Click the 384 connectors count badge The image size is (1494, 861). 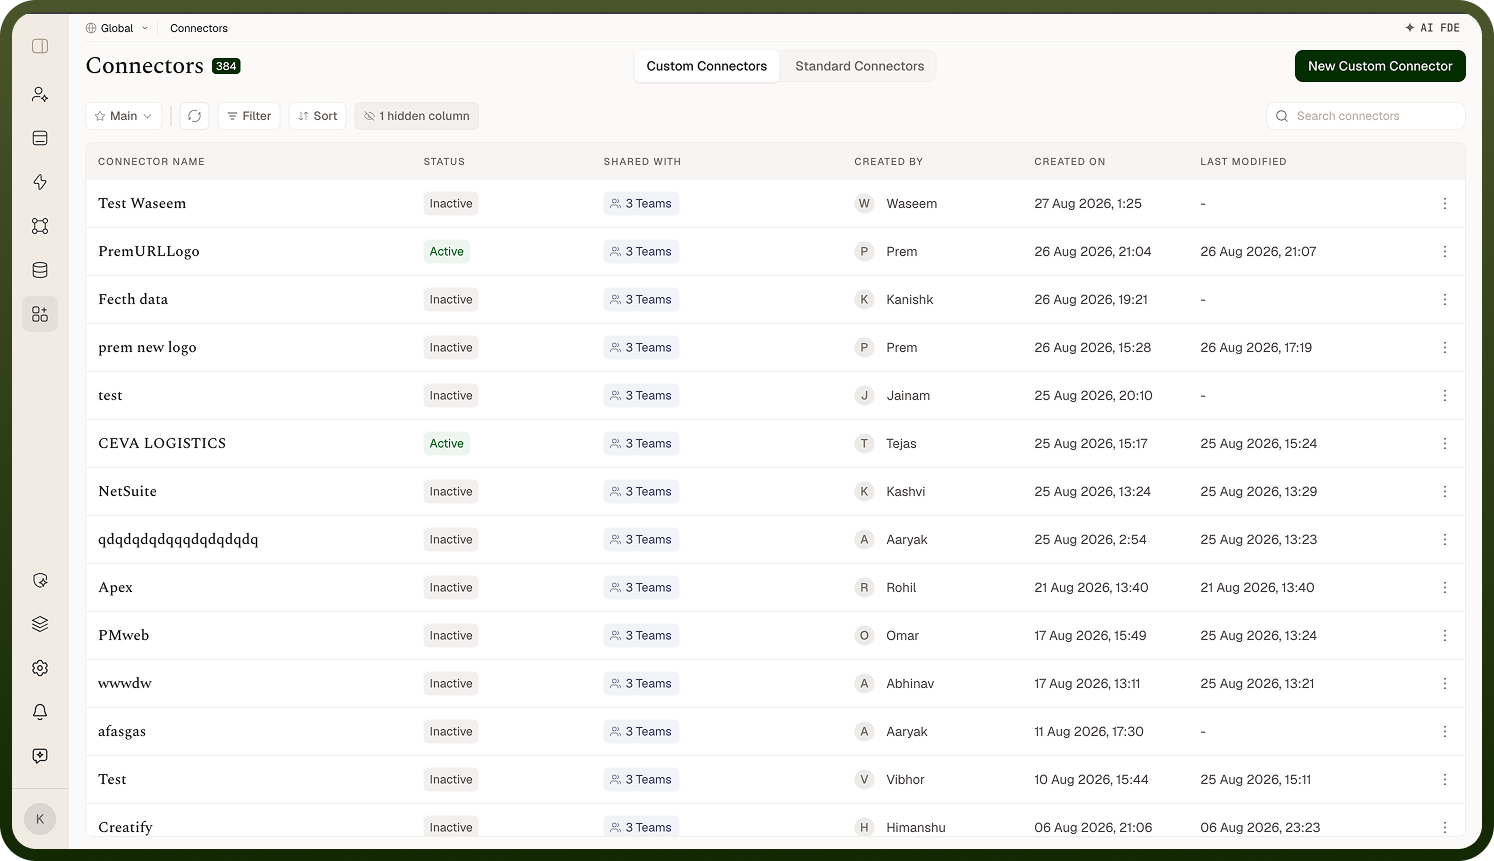click(226, 66)
